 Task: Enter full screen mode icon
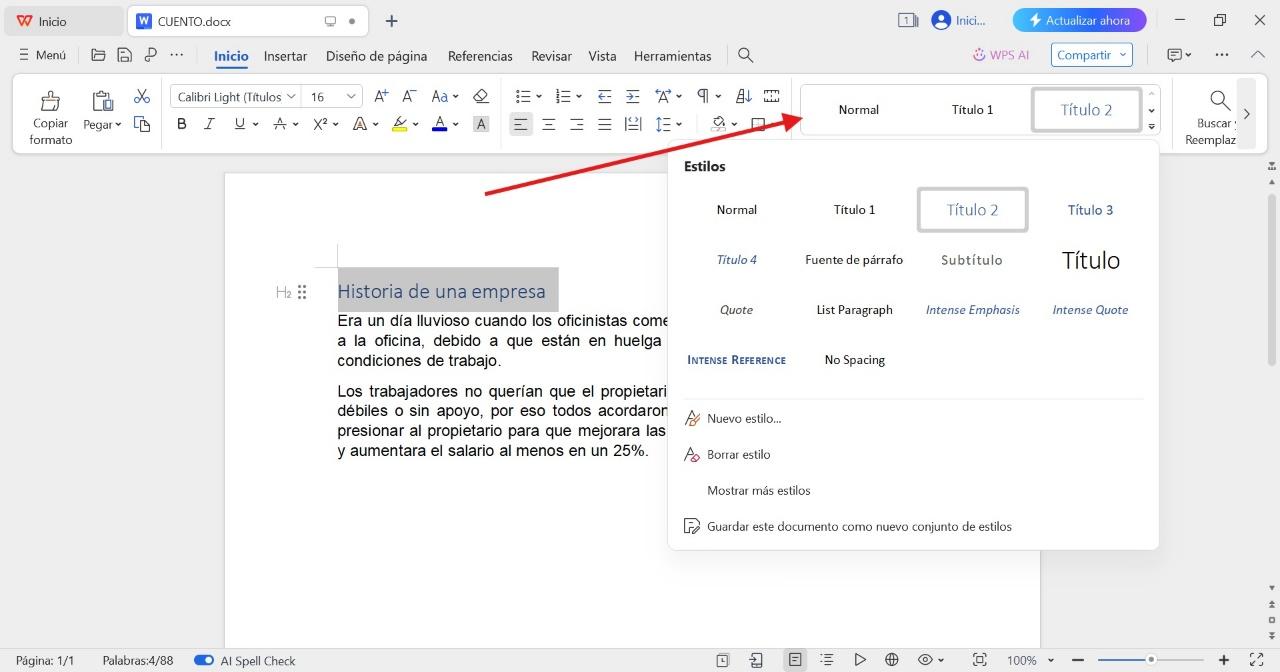(1257, 660)
